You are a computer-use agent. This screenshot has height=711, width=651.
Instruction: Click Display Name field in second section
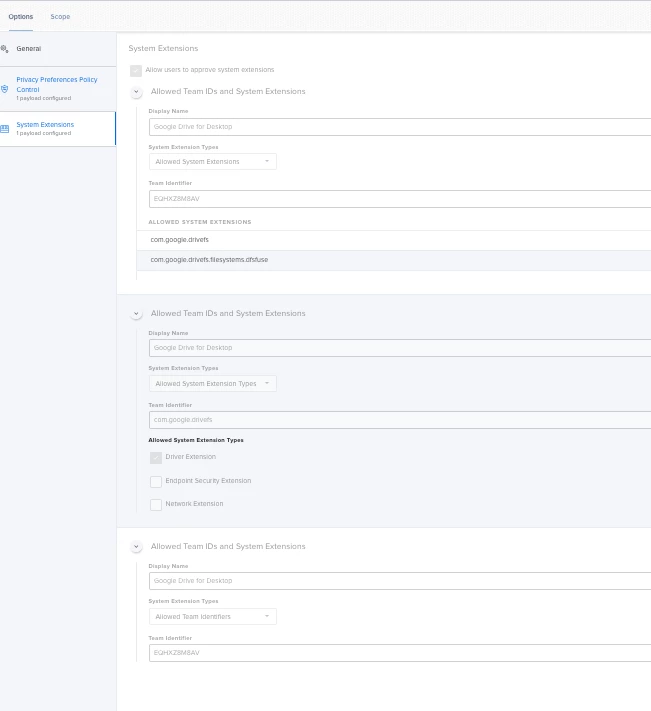pos(400,348)
